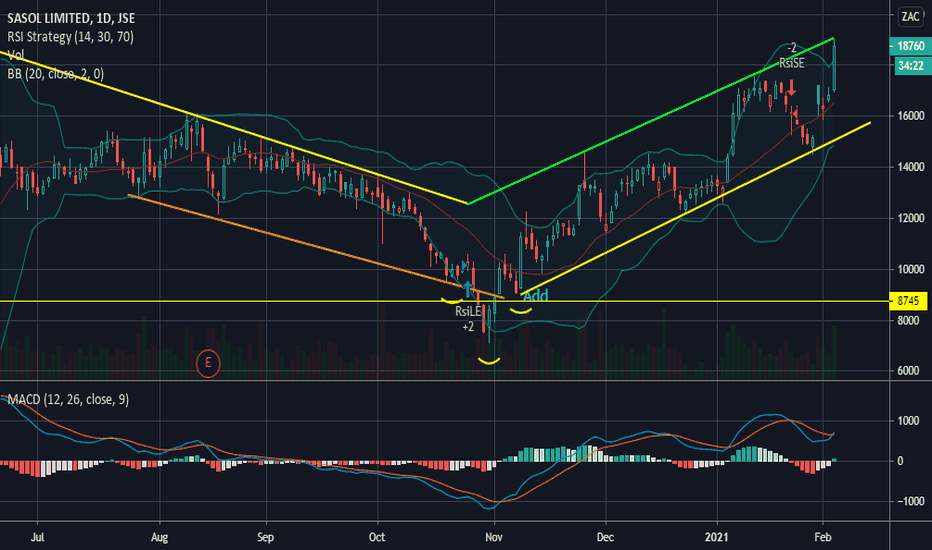The width and height of the screenshot is (932, 550).
Task: Click the RsiSE red down arrow marker
Action: coord(791,90)
